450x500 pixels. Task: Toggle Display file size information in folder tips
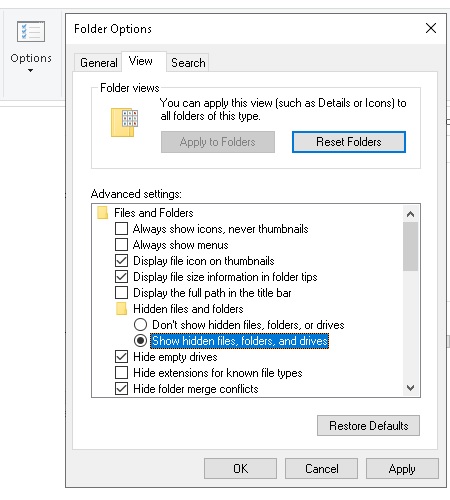click(121, 277)
